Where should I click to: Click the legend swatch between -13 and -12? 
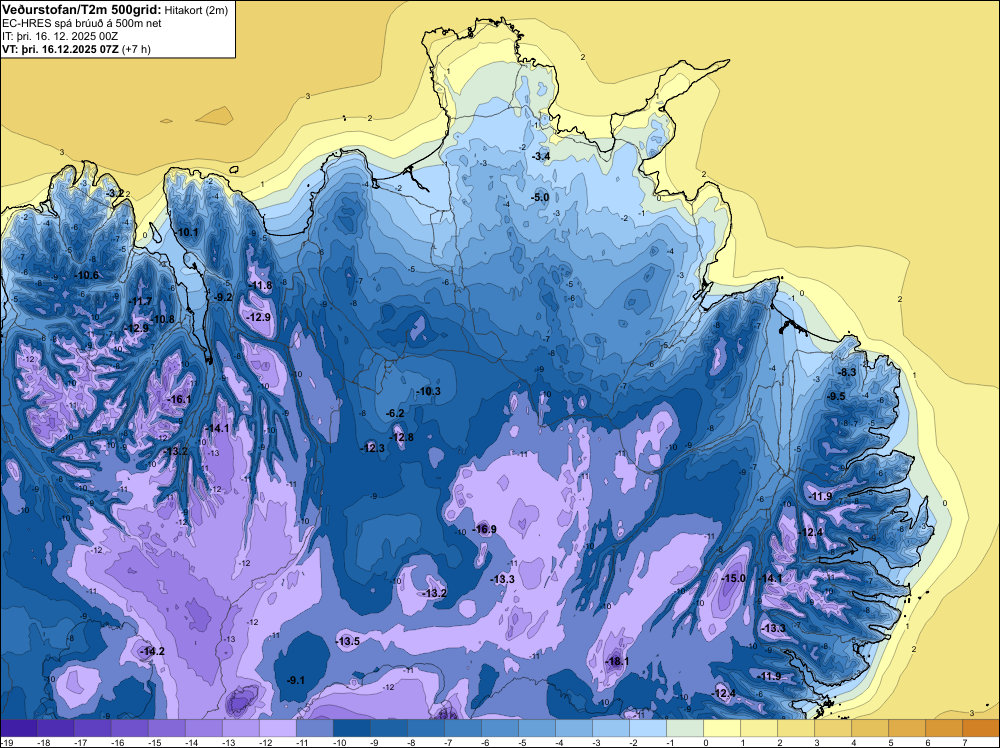[240, 728]
